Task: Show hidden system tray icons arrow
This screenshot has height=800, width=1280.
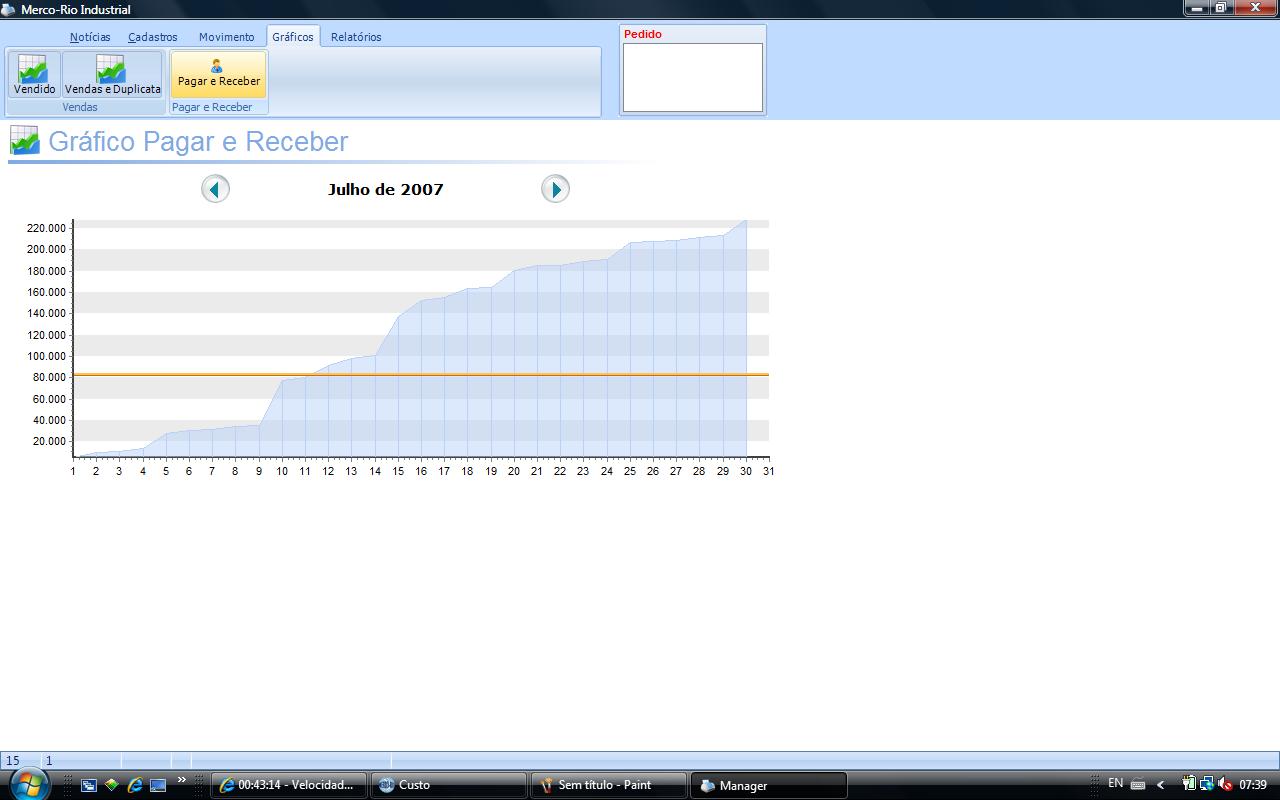Action: tap(1160, 785)
